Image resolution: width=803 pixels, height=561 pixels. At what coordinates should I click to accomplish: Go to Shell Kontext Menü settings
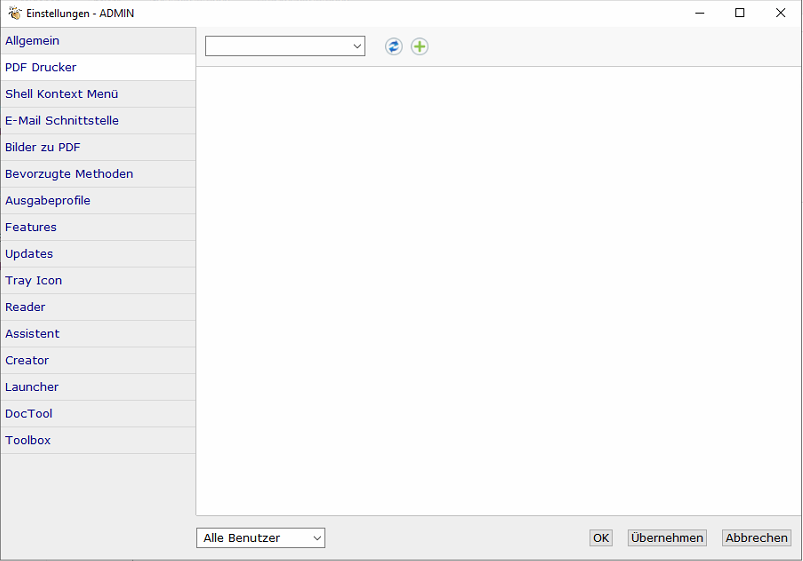98,94
